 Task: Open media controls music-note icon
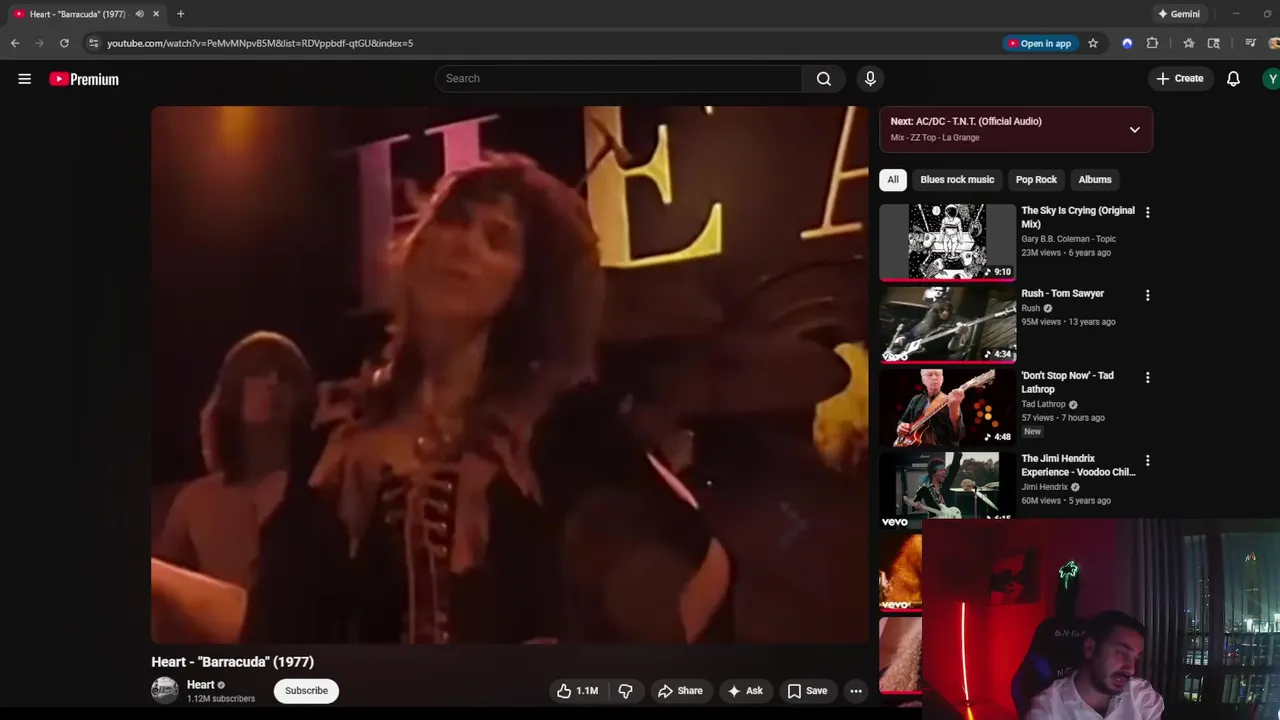tap(1250, 43)
